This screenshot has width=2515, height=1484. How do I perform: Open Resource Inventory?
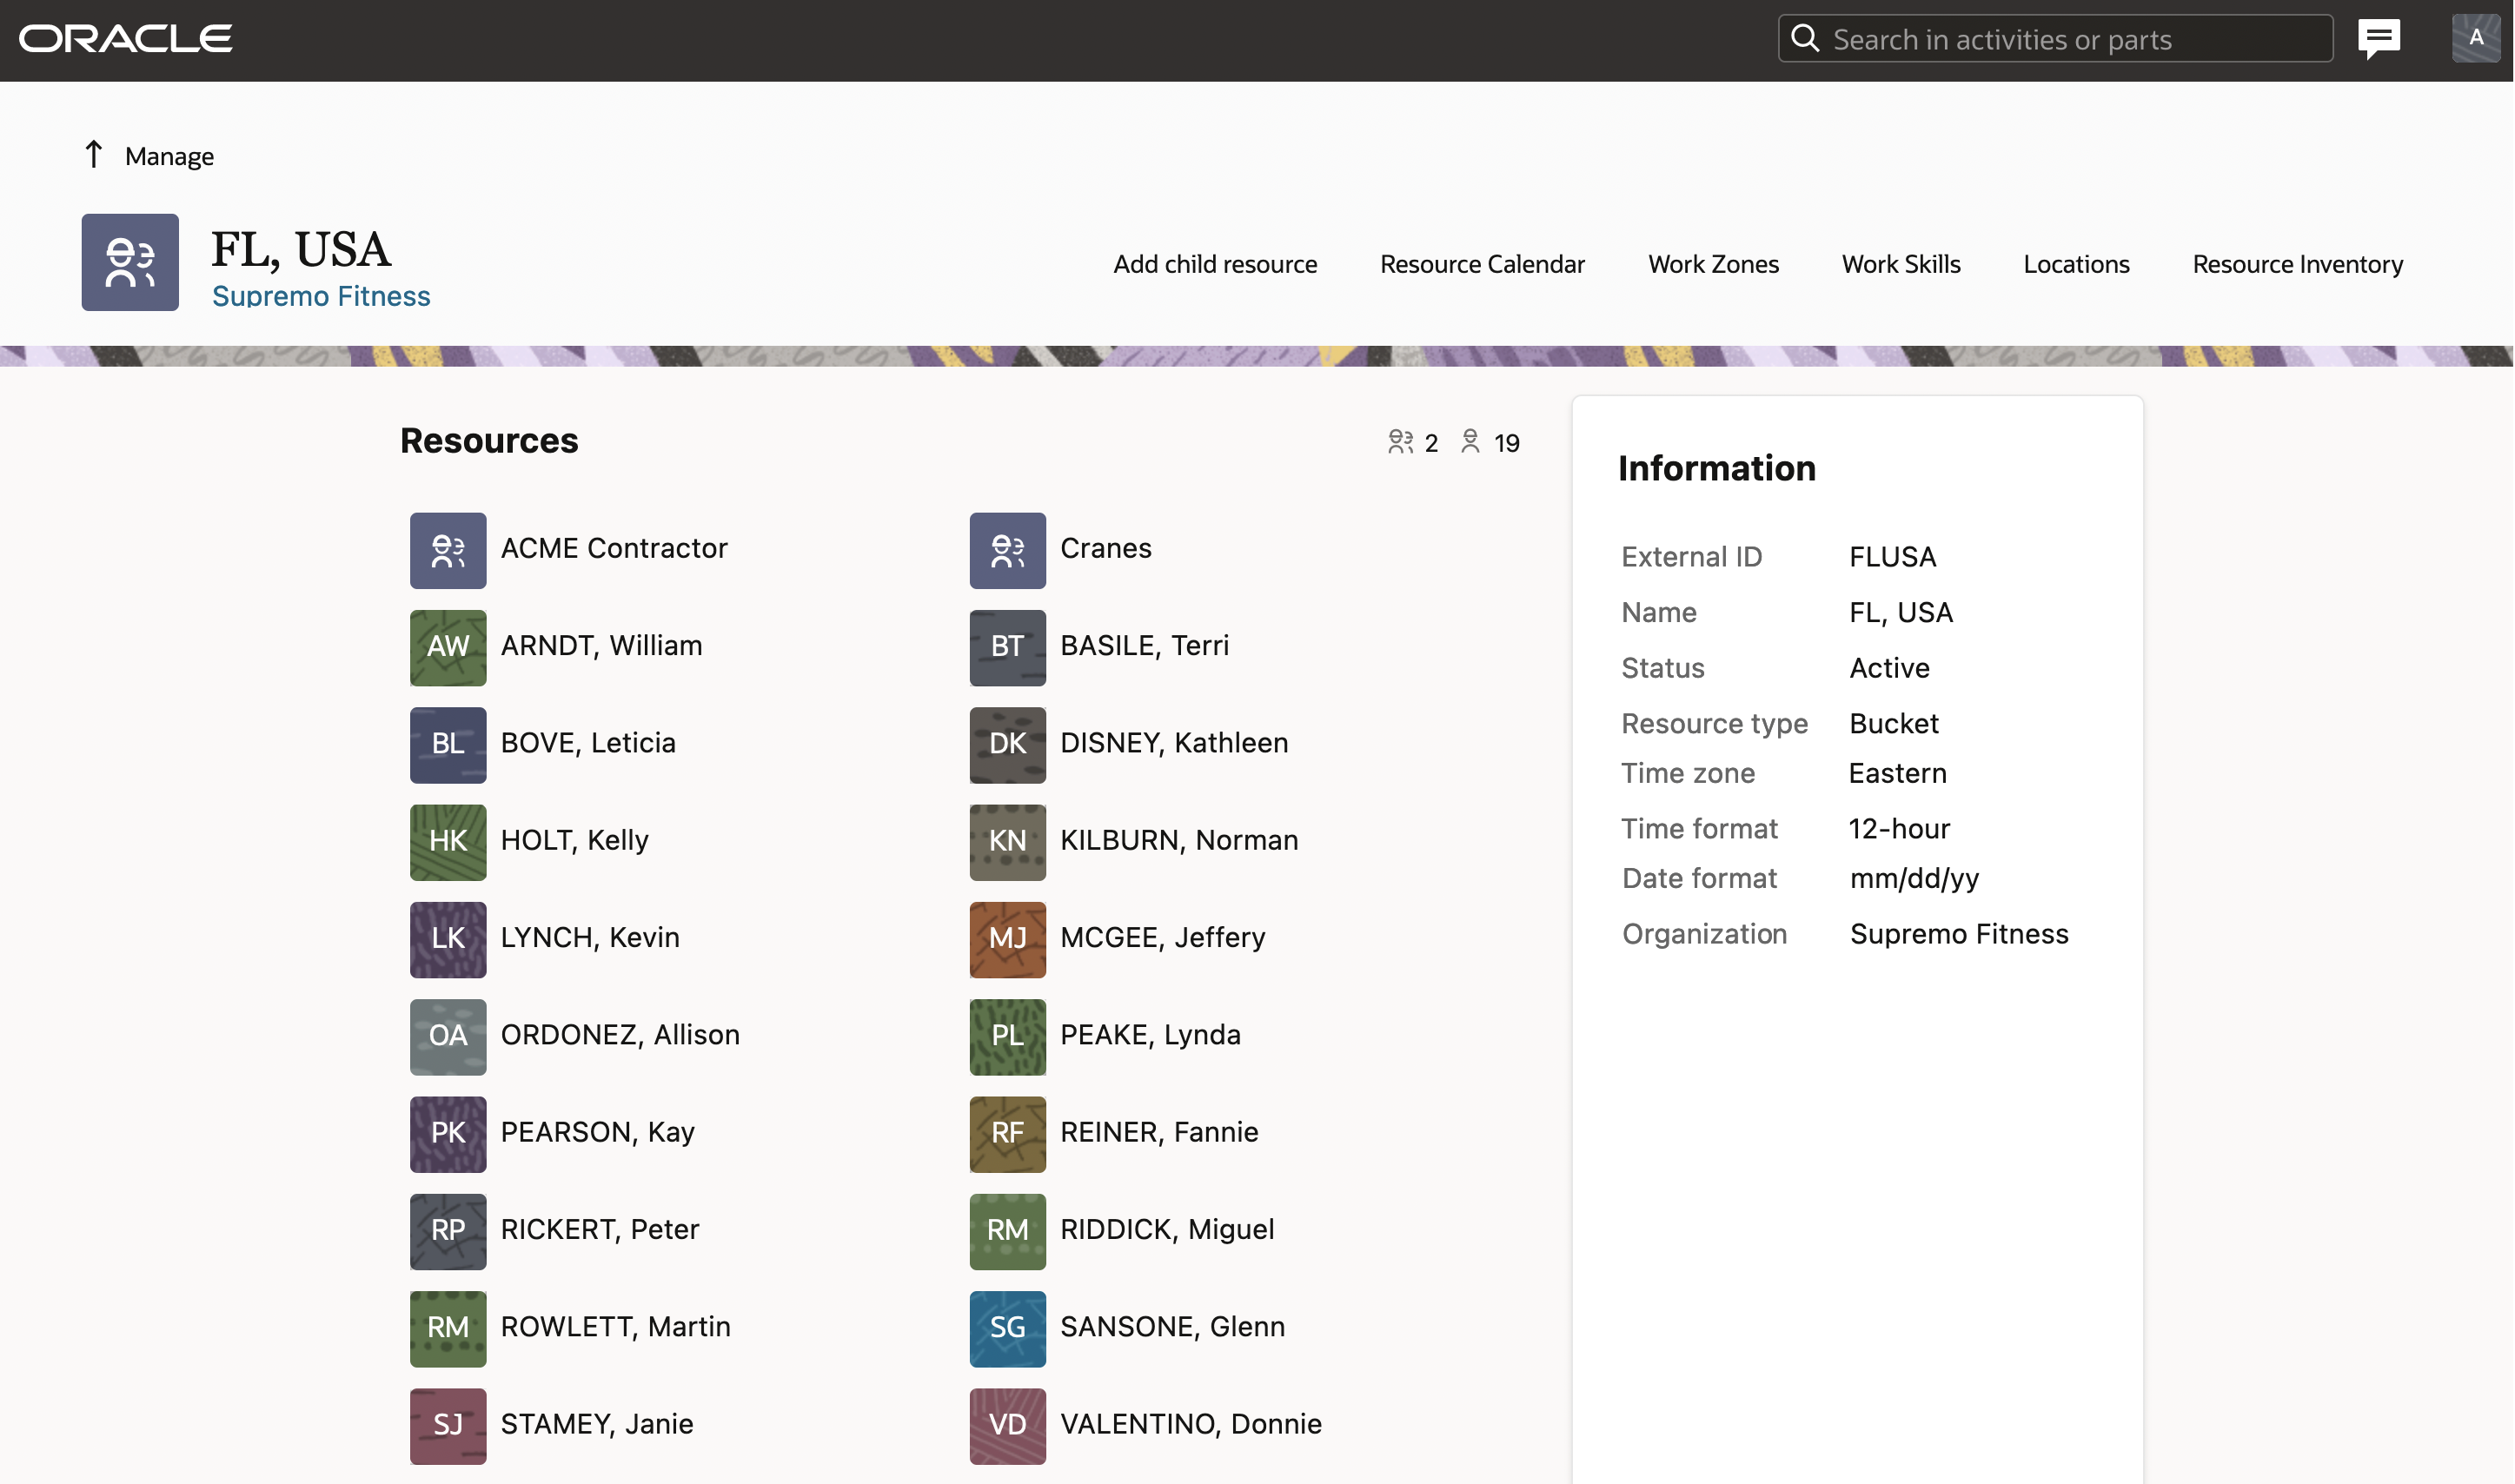pos(2297,264)
